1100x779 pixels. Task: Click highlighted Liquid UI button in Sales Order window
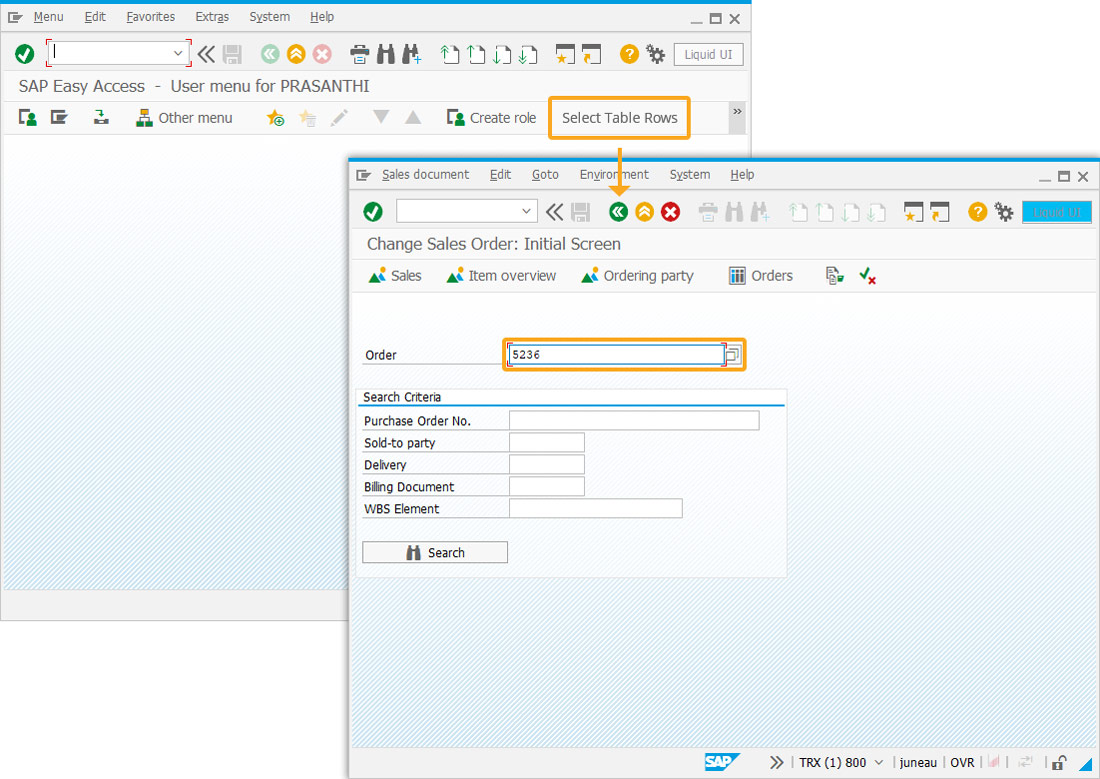[1057, 212]
